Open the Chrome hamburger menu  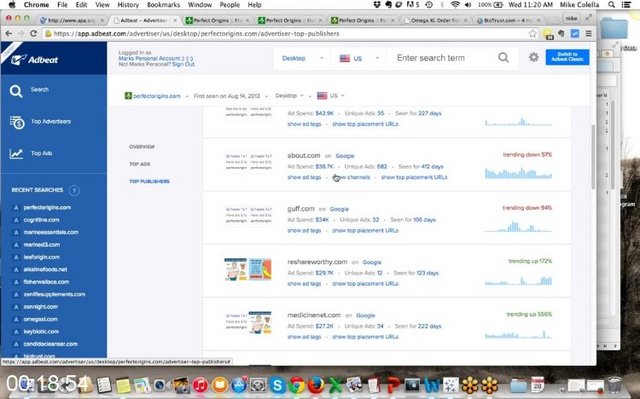[x=588, y=33]
